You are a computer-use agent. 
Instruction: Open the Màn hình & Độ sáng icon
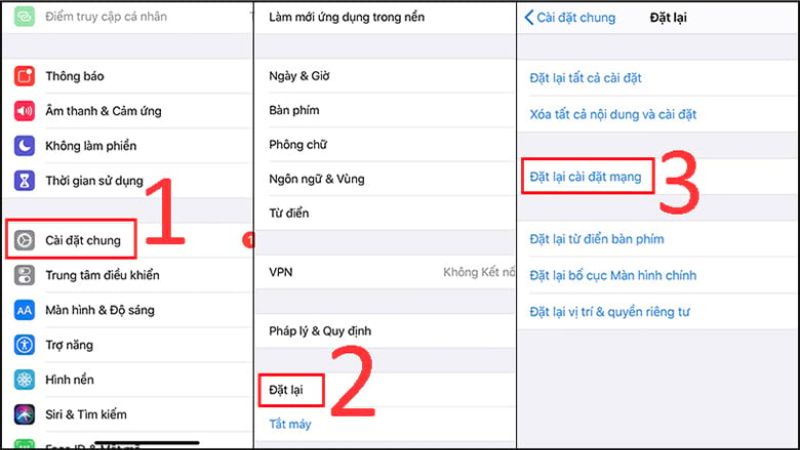pyautogui.click(x=24, y=310)
